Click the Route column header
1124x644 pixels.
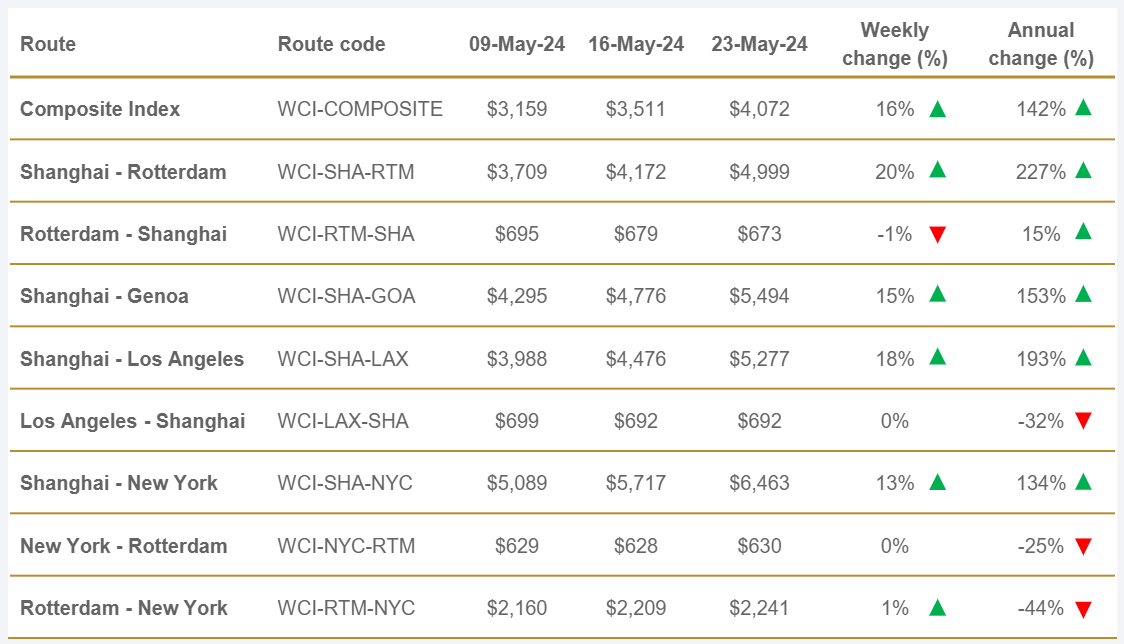[x=48, y=44]
